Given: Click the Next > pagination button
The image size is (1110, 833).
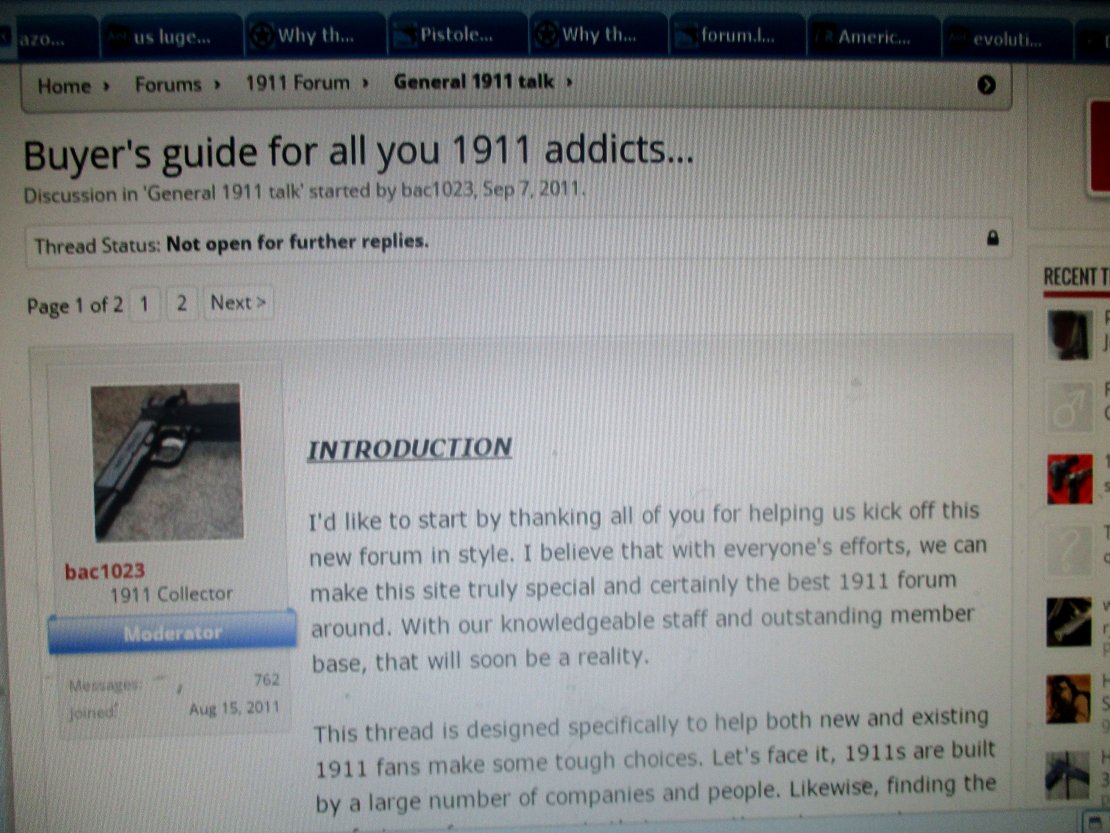Looking at the screenshot, I should [238, 303].
